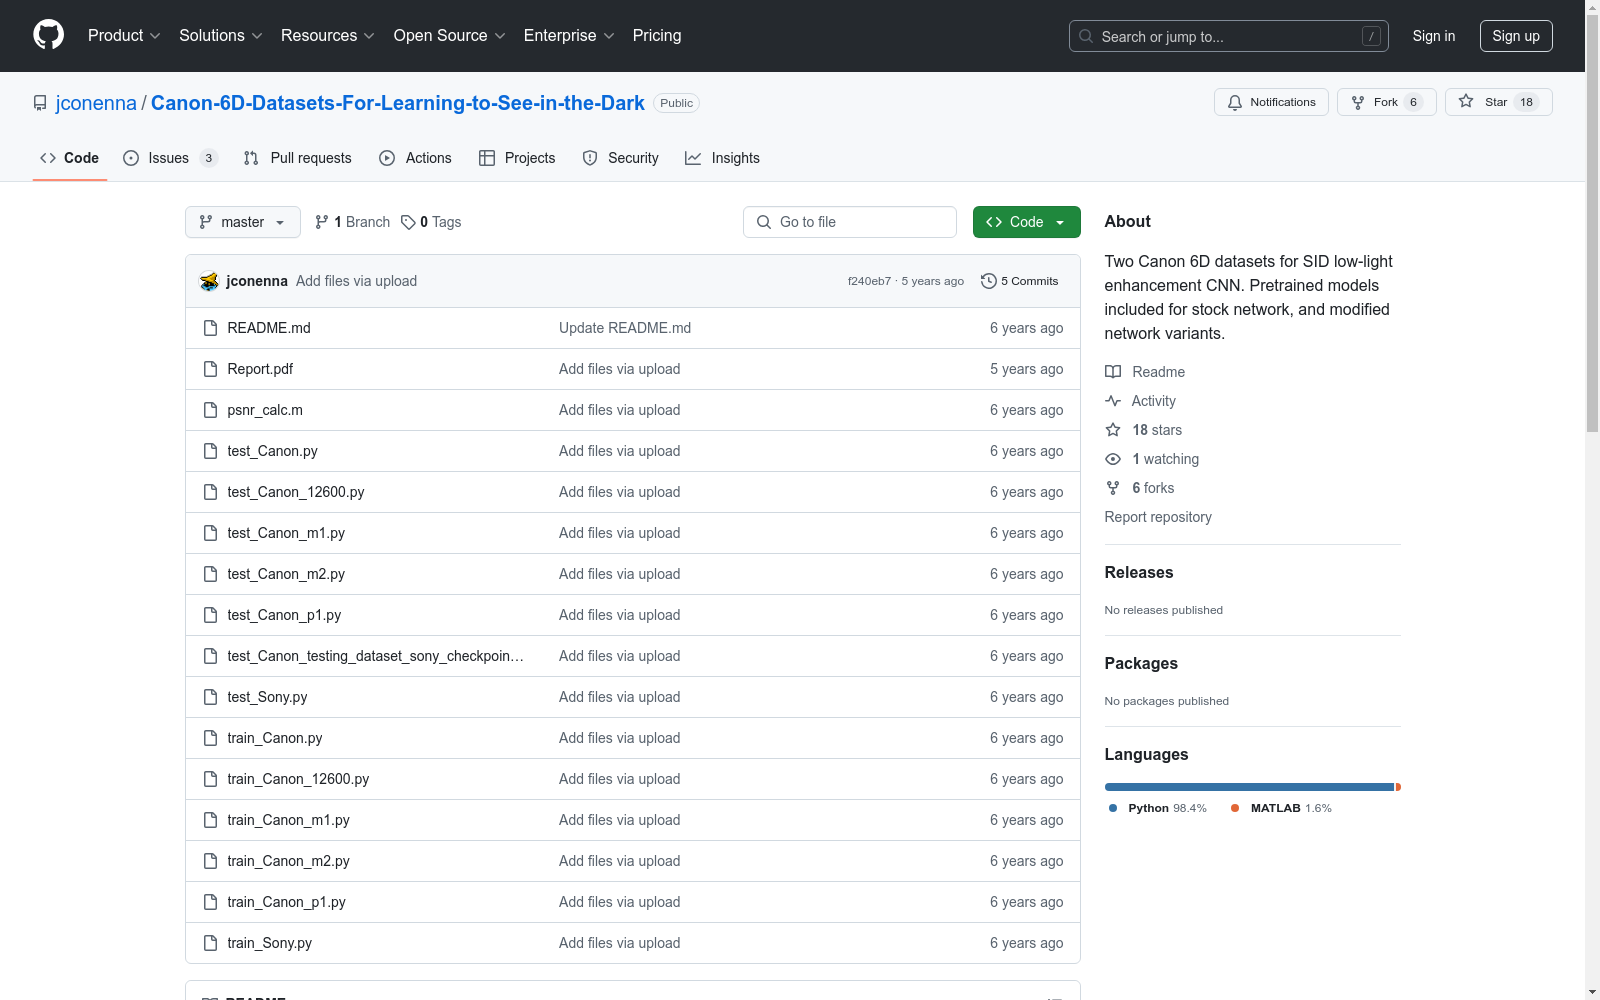Click the pulse icon next to Activity
The width and height of the screenshot is (1600, 1000).
click(1113, 401)
